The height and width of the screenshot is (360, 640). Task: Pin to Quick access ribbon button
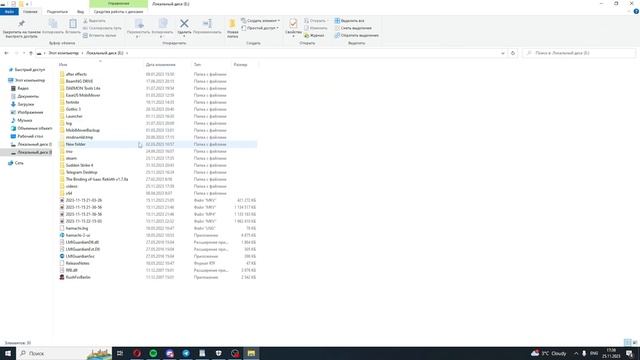[21, 29]
